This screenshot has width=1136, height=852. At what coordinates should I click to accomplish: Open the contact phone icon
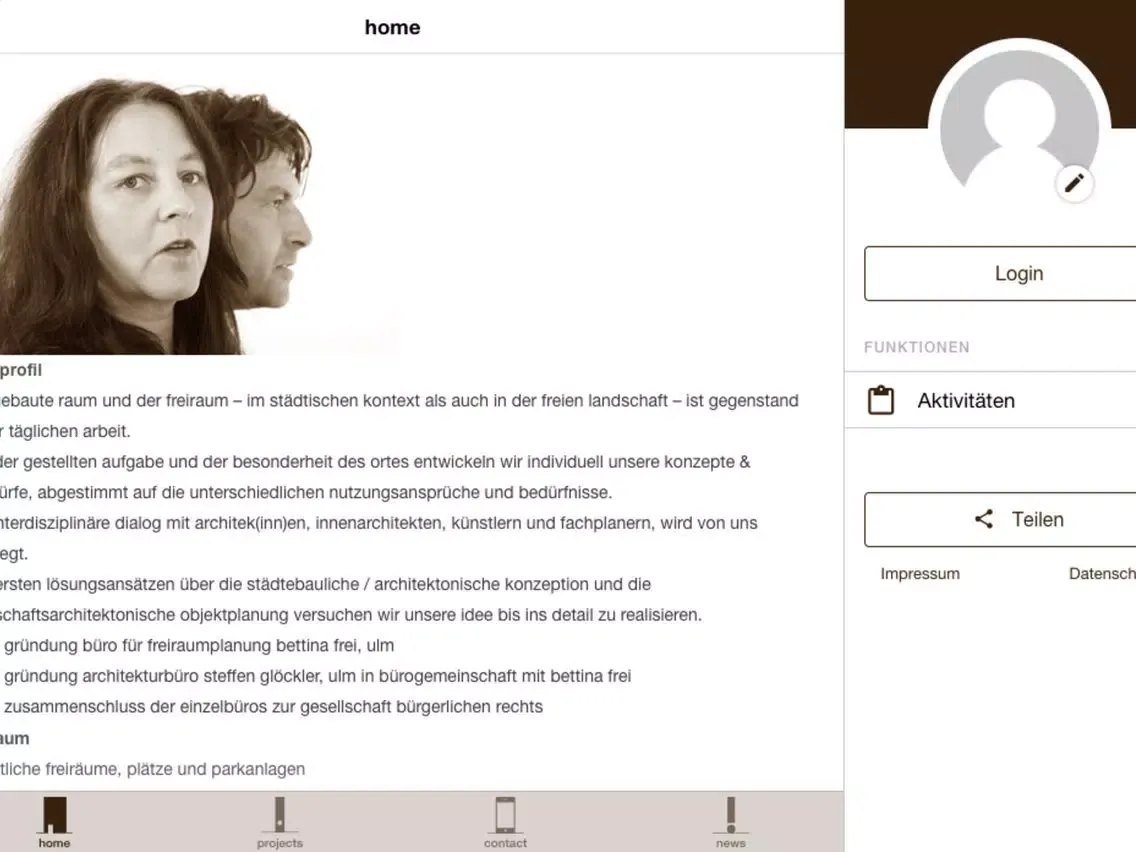tap(505, 814)
